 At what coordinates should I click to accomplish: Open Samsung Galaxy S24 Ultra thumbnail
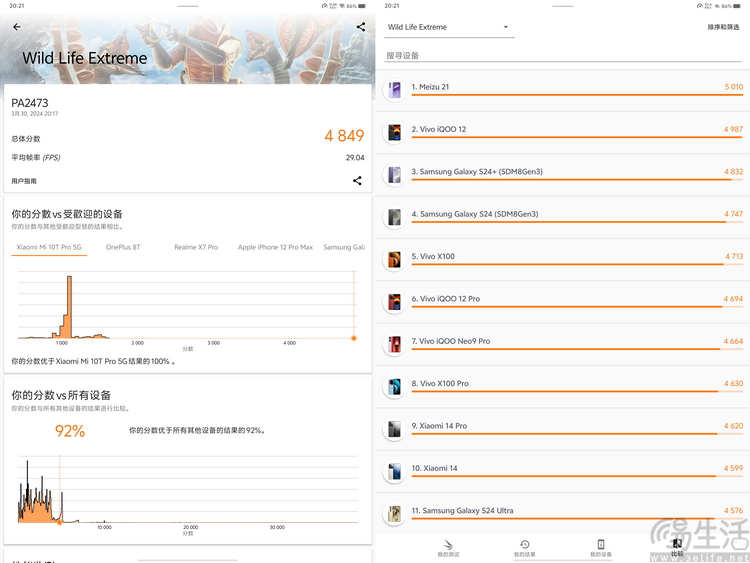point(394,514)
